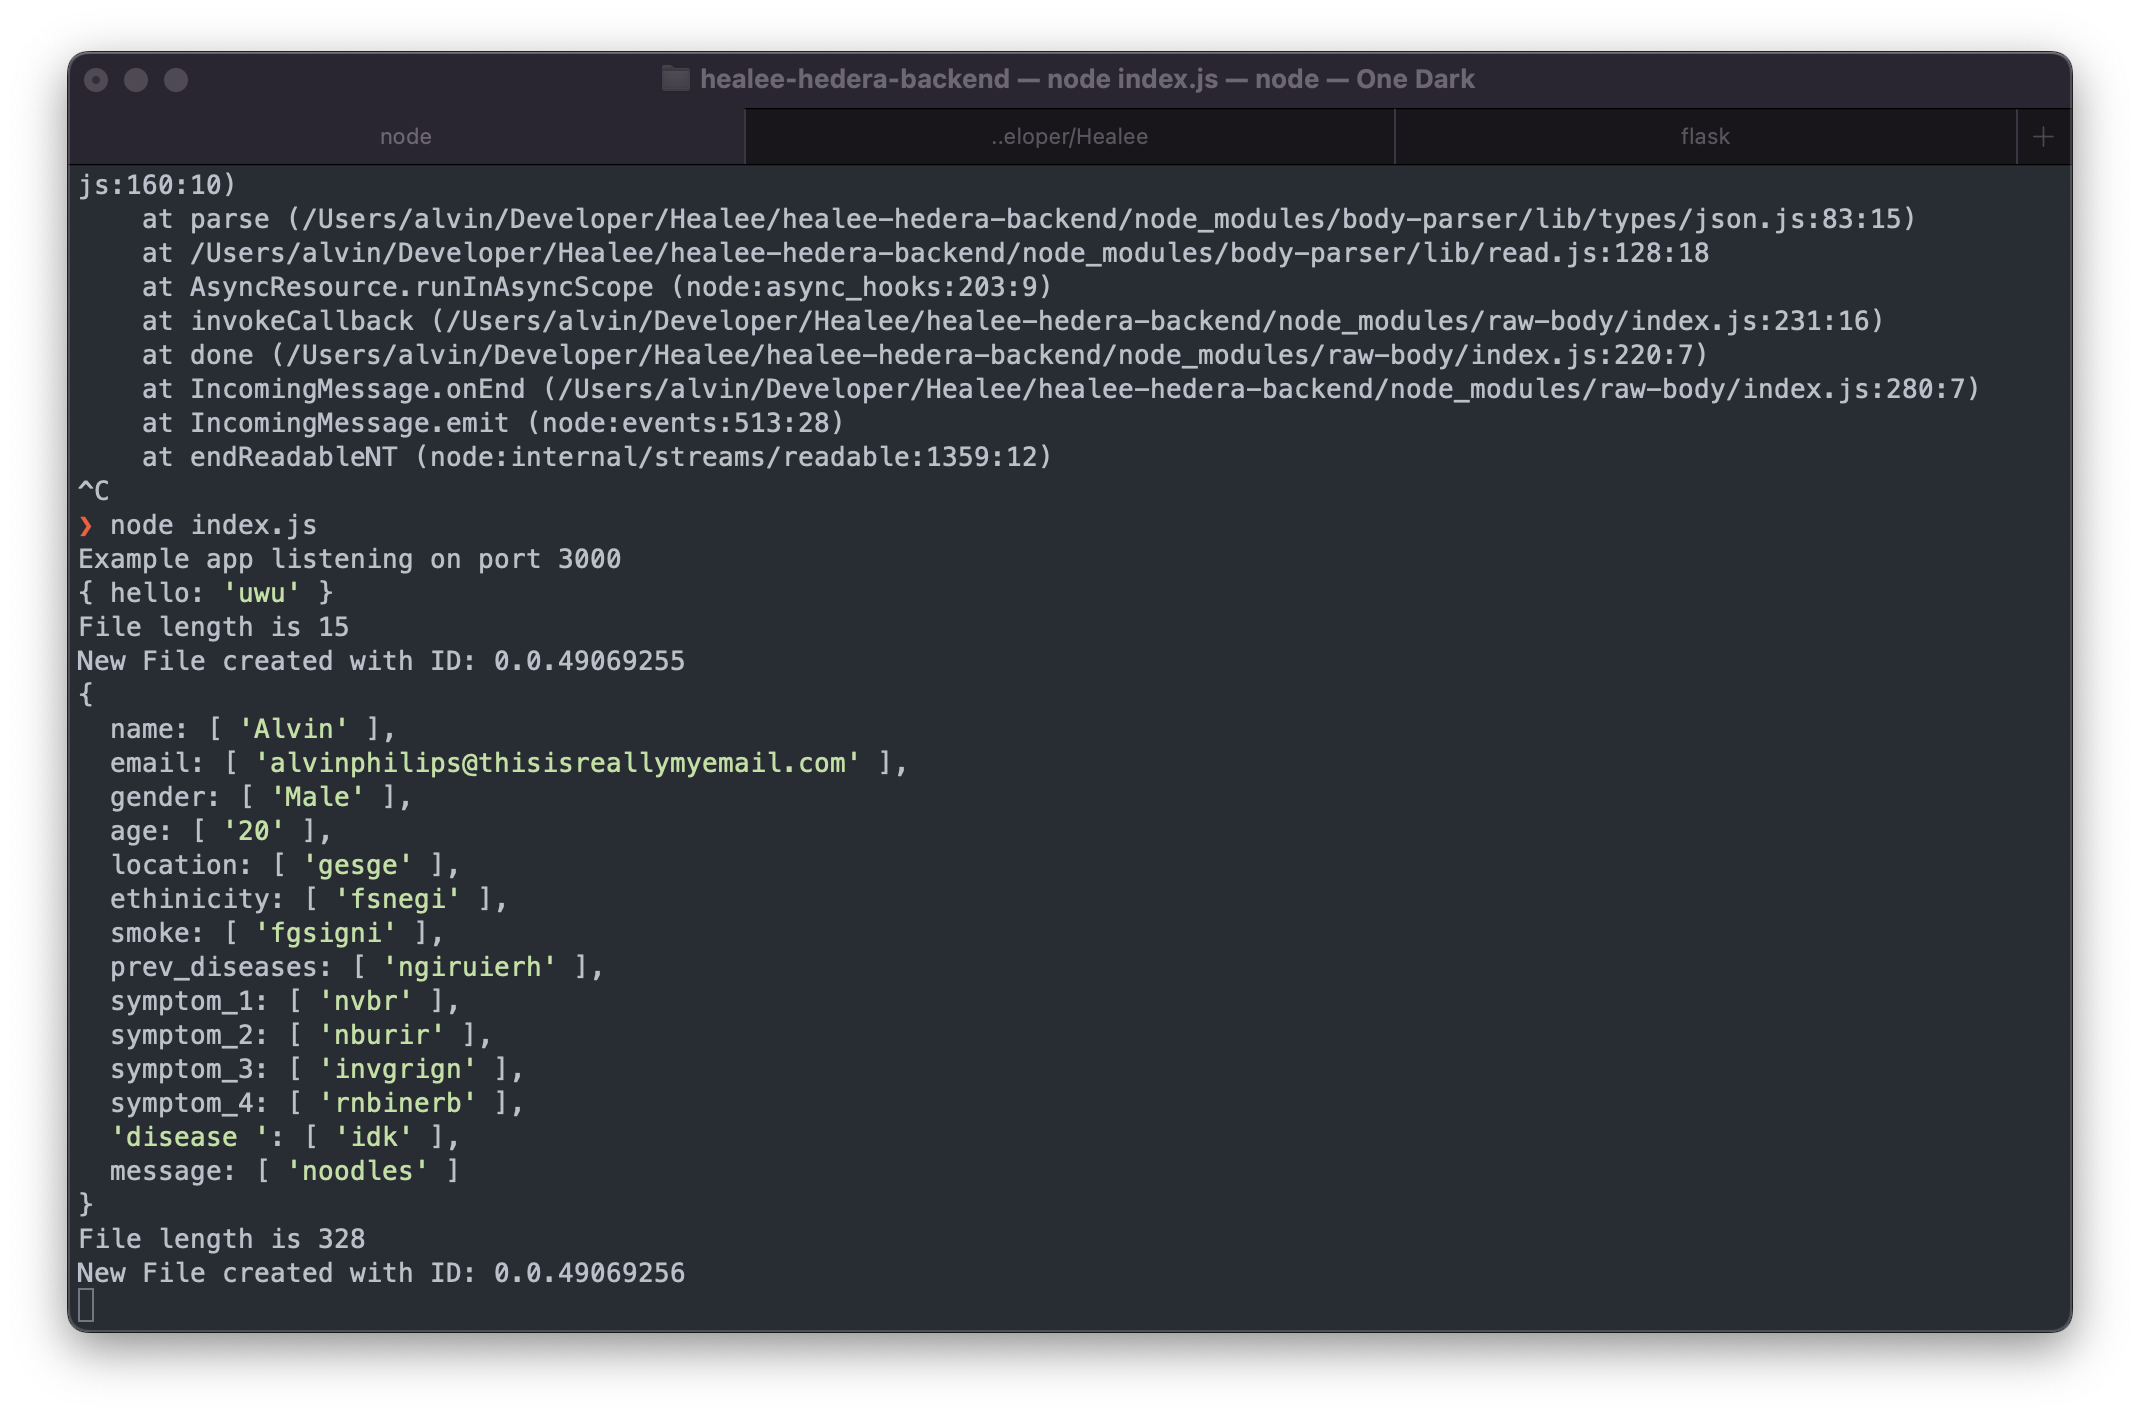Click the green zoom window button
Viewport: 2140px width, 1416px height.
[176, 80]
